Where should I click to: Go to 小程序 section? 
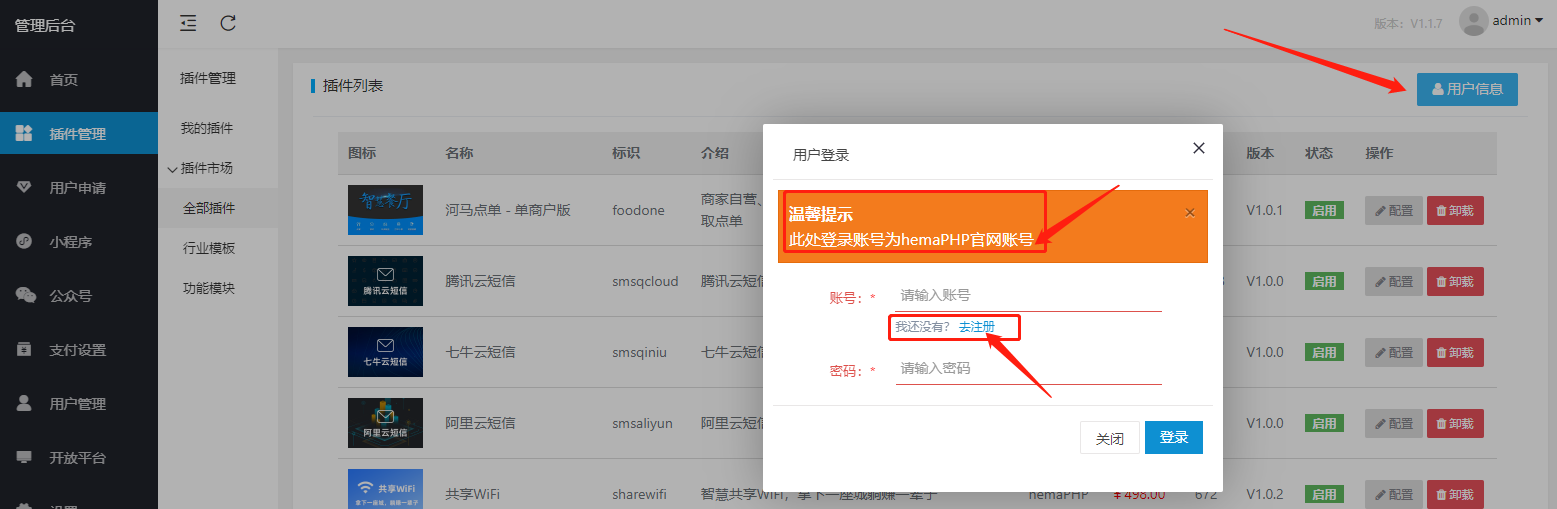point(79,242)
